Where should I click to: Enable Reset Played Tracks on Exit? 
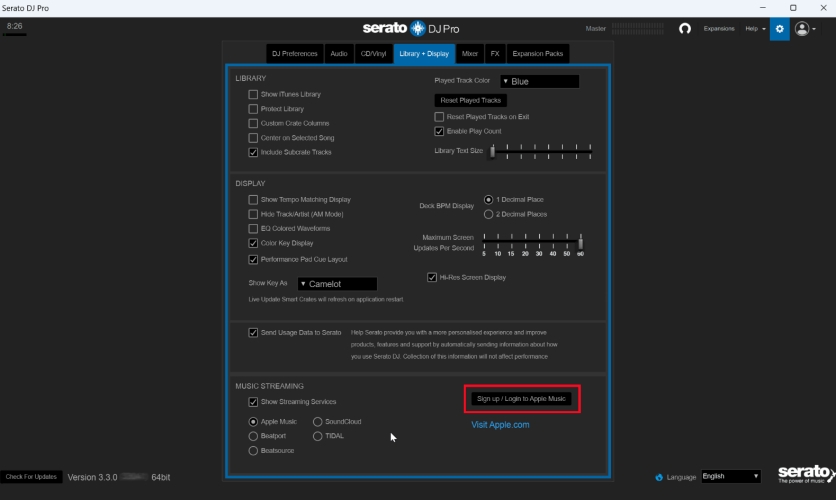point(439,117)
